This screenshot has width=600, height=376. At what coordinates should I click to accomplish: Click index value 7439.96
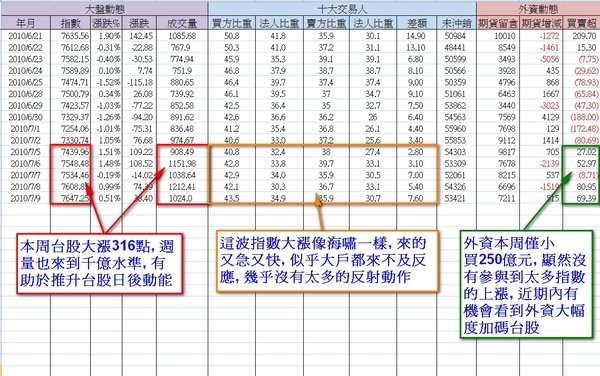point(75,152)
